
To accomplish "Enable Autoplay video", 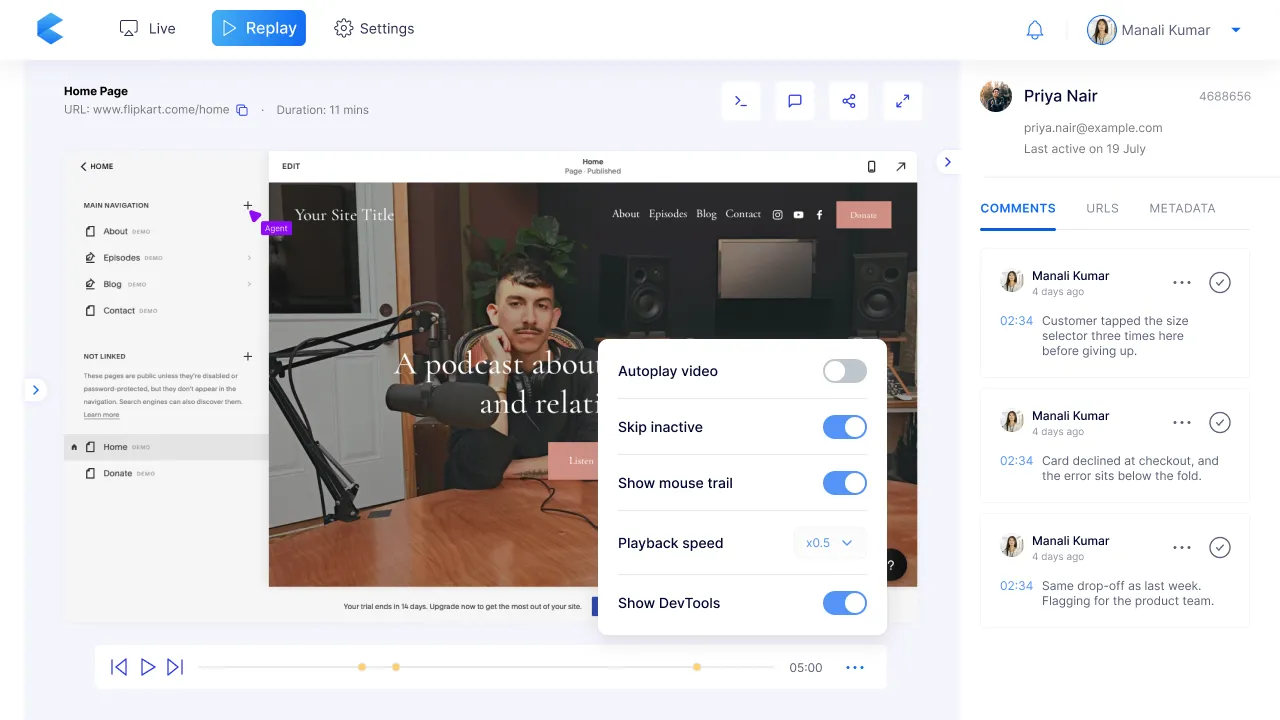I will 845,371.
